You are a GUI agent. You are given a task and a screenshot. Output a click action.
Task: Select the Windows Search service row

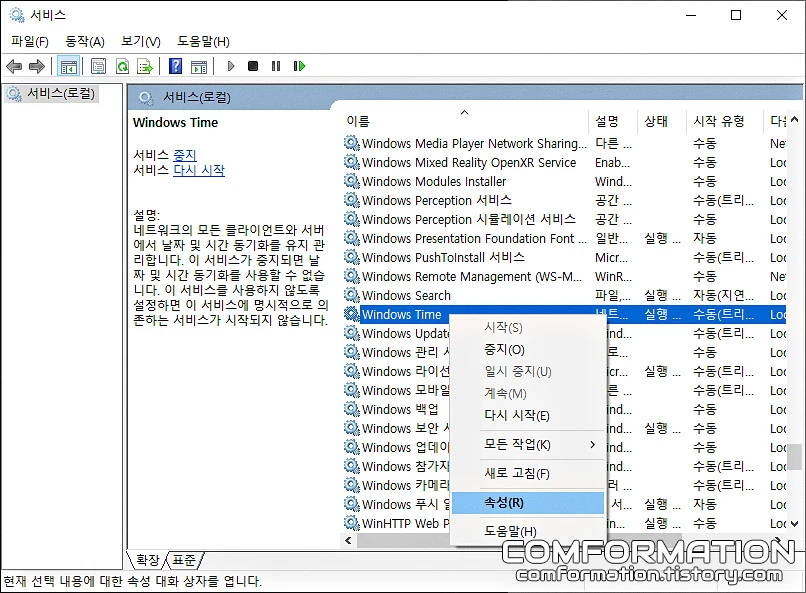(x=563, y=295)
